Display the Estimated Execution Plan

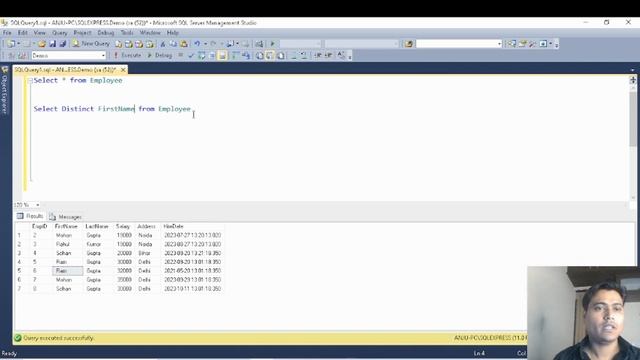click(201, 56)
